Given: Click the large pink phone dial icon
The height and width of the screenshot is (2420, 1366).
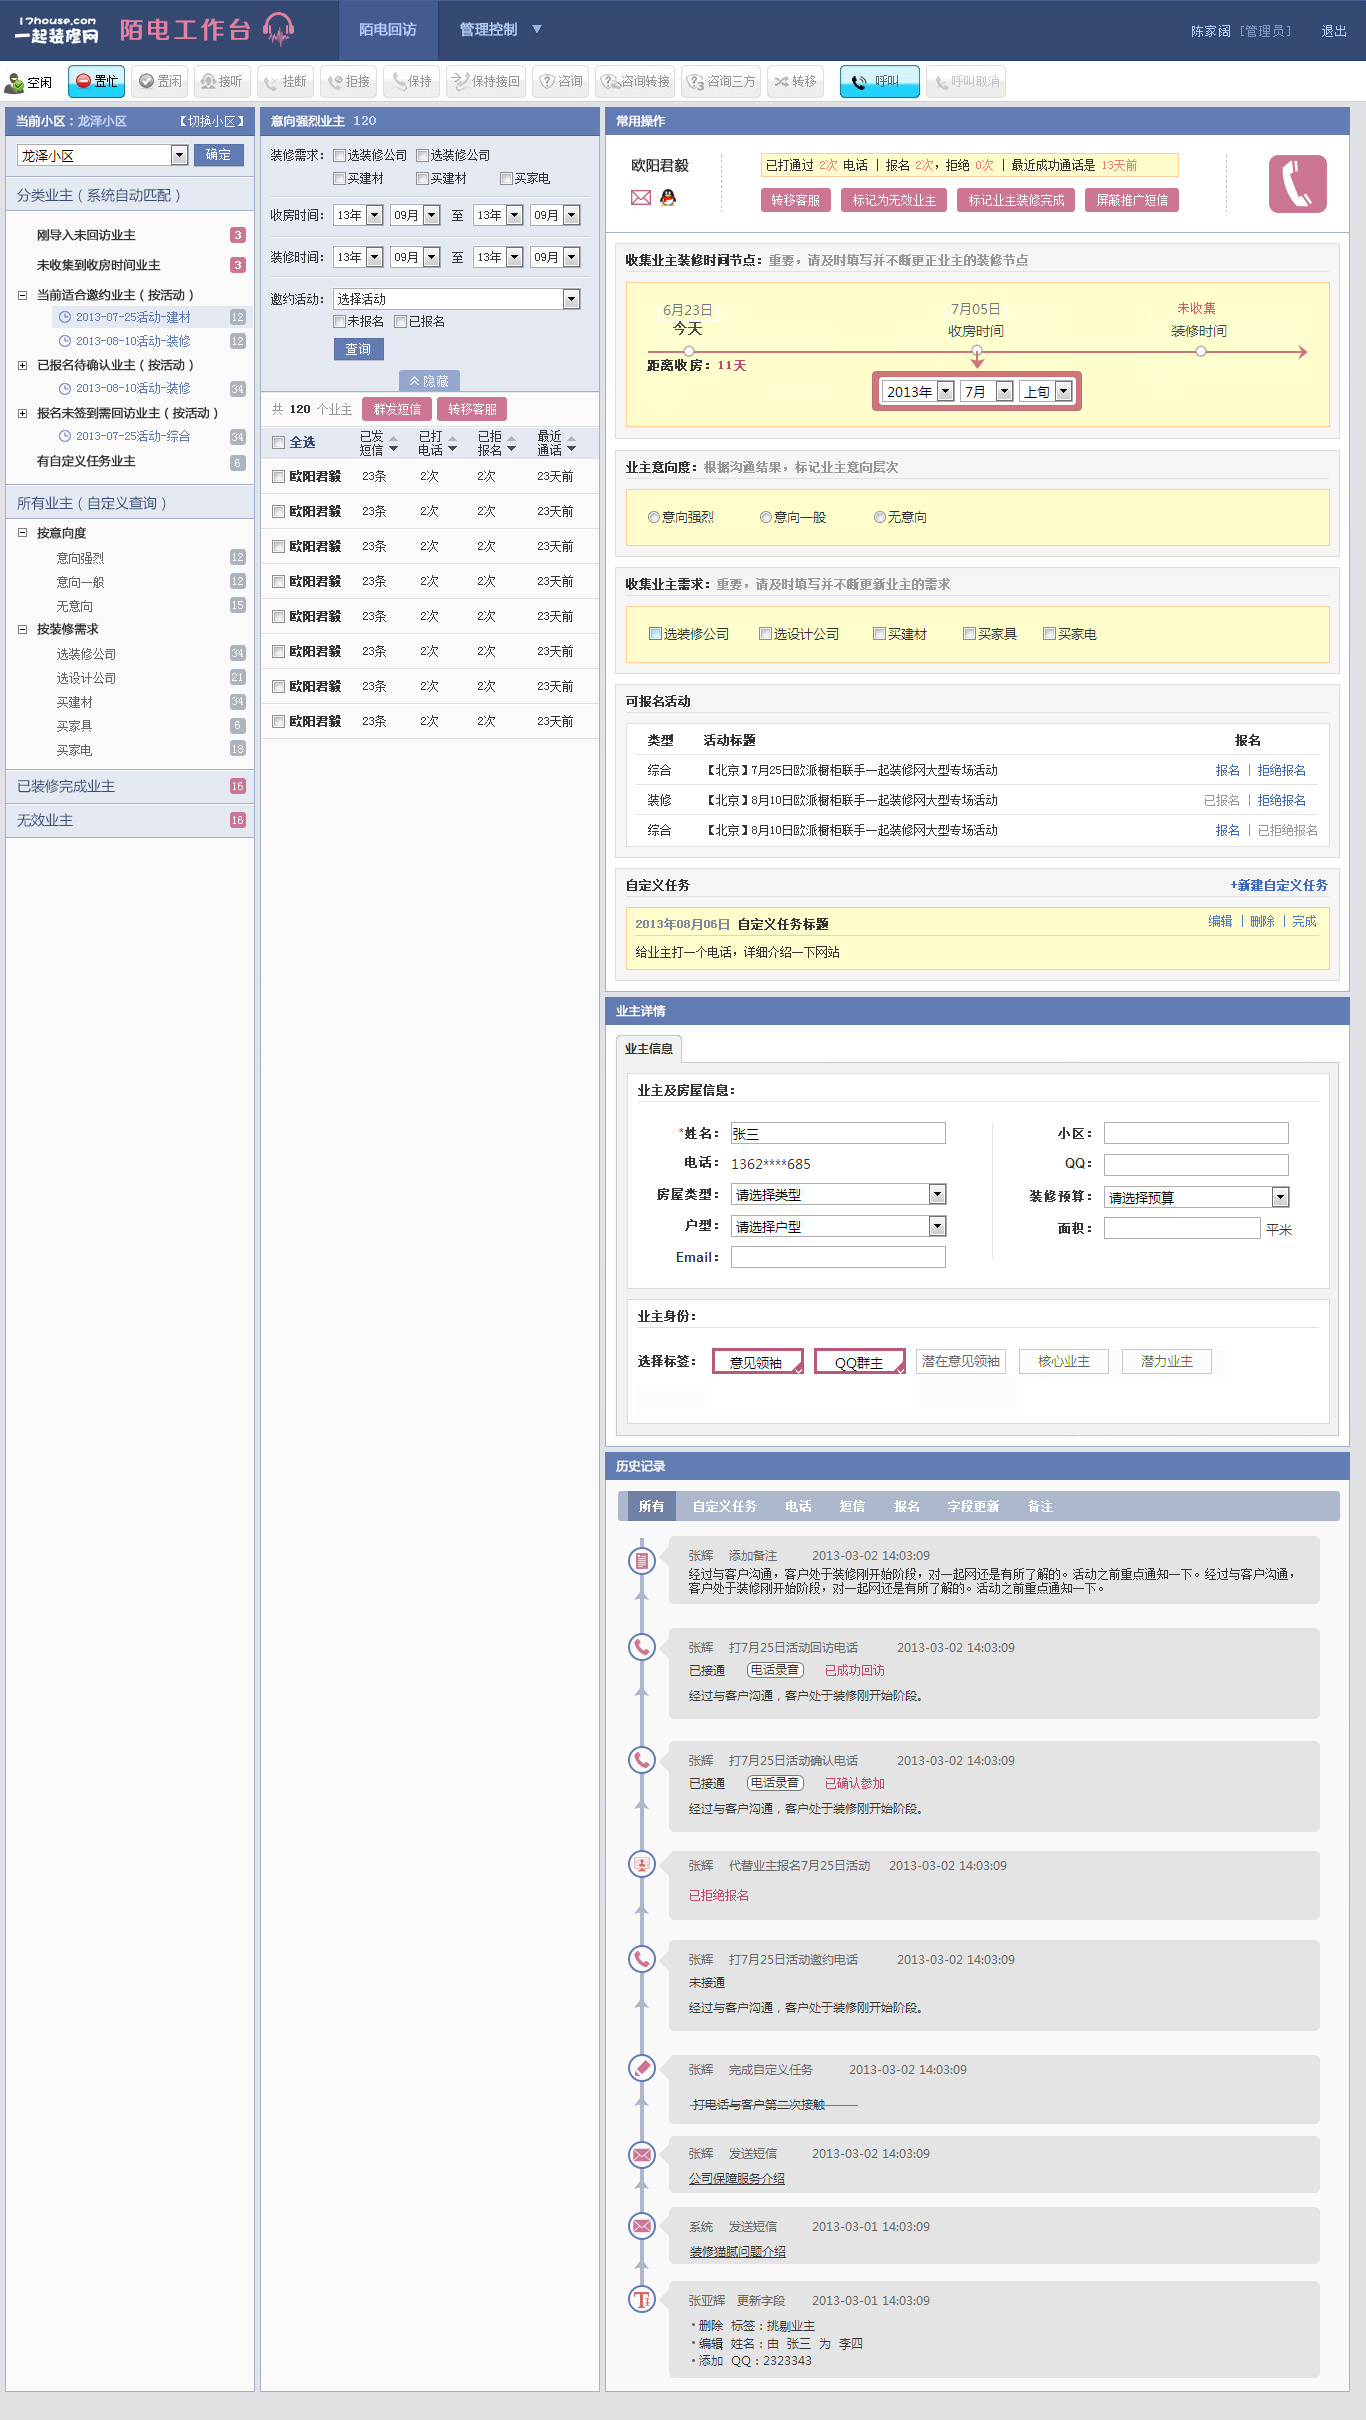Looking at the screenshot, I should click(1297, 184).
